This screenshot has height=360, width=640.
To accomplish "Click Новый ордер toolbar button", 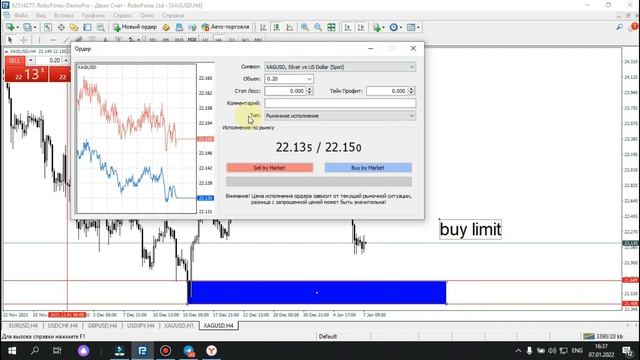I will point(135,27).
